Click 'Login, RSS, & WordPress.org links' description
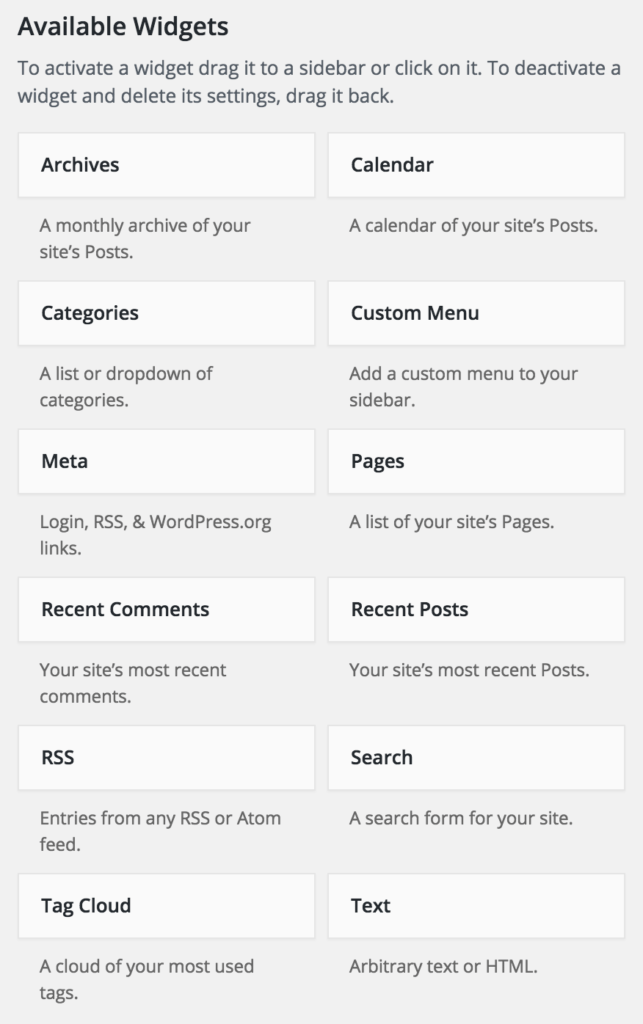The width and height of the screenshot is (643, 1024). pyautogui.click(x=155, y=535)
